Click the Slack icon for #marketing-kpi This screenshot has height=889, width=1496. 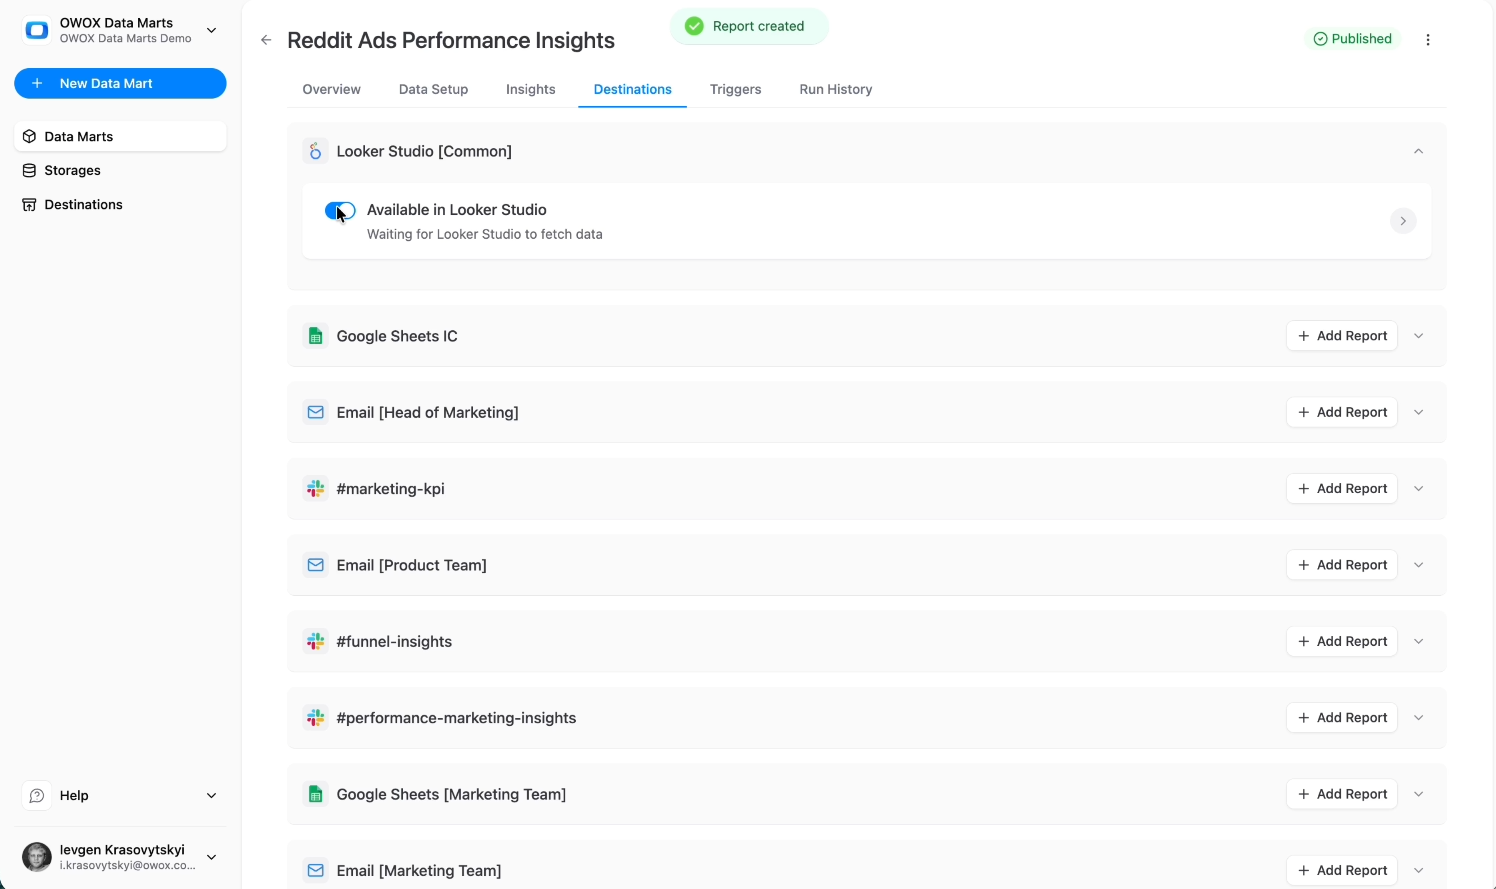[316, 488]
